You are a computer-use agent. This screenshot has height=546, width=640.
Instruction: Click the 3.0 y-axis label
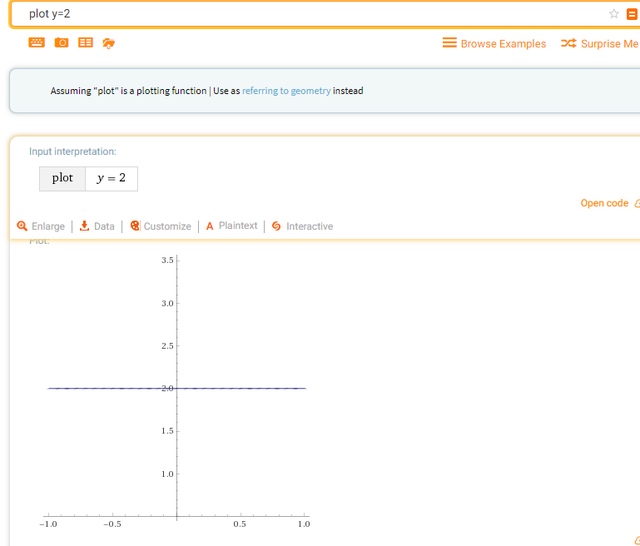pos(167,303)
